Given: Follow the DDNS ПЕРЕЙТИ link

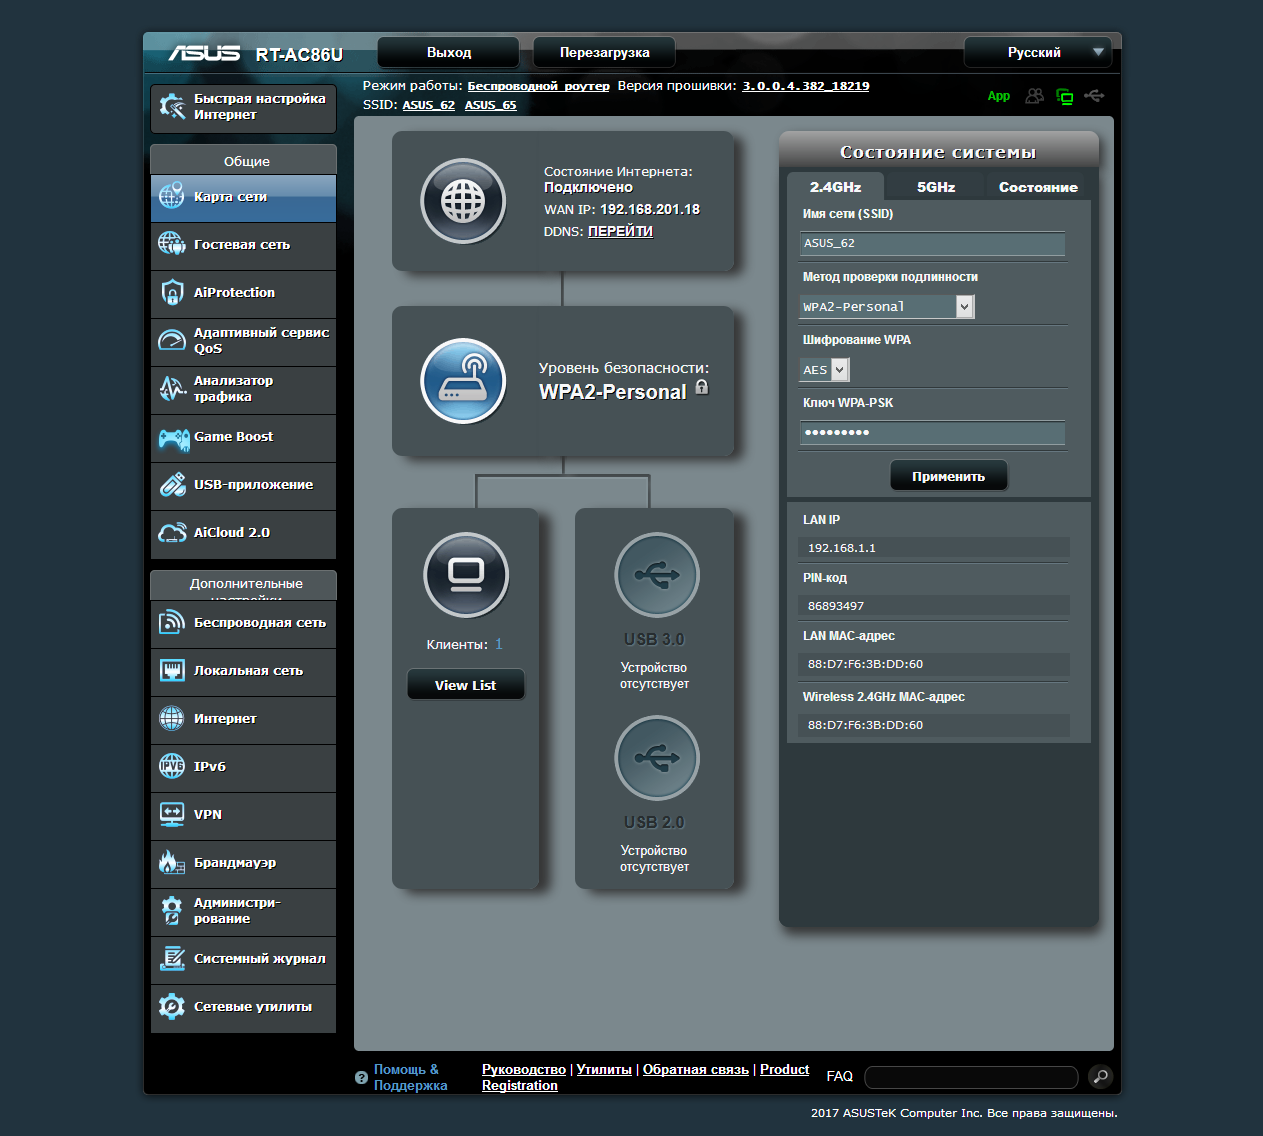Looking at the screenshot, I should pyautogui.click(x=620, y=231).
